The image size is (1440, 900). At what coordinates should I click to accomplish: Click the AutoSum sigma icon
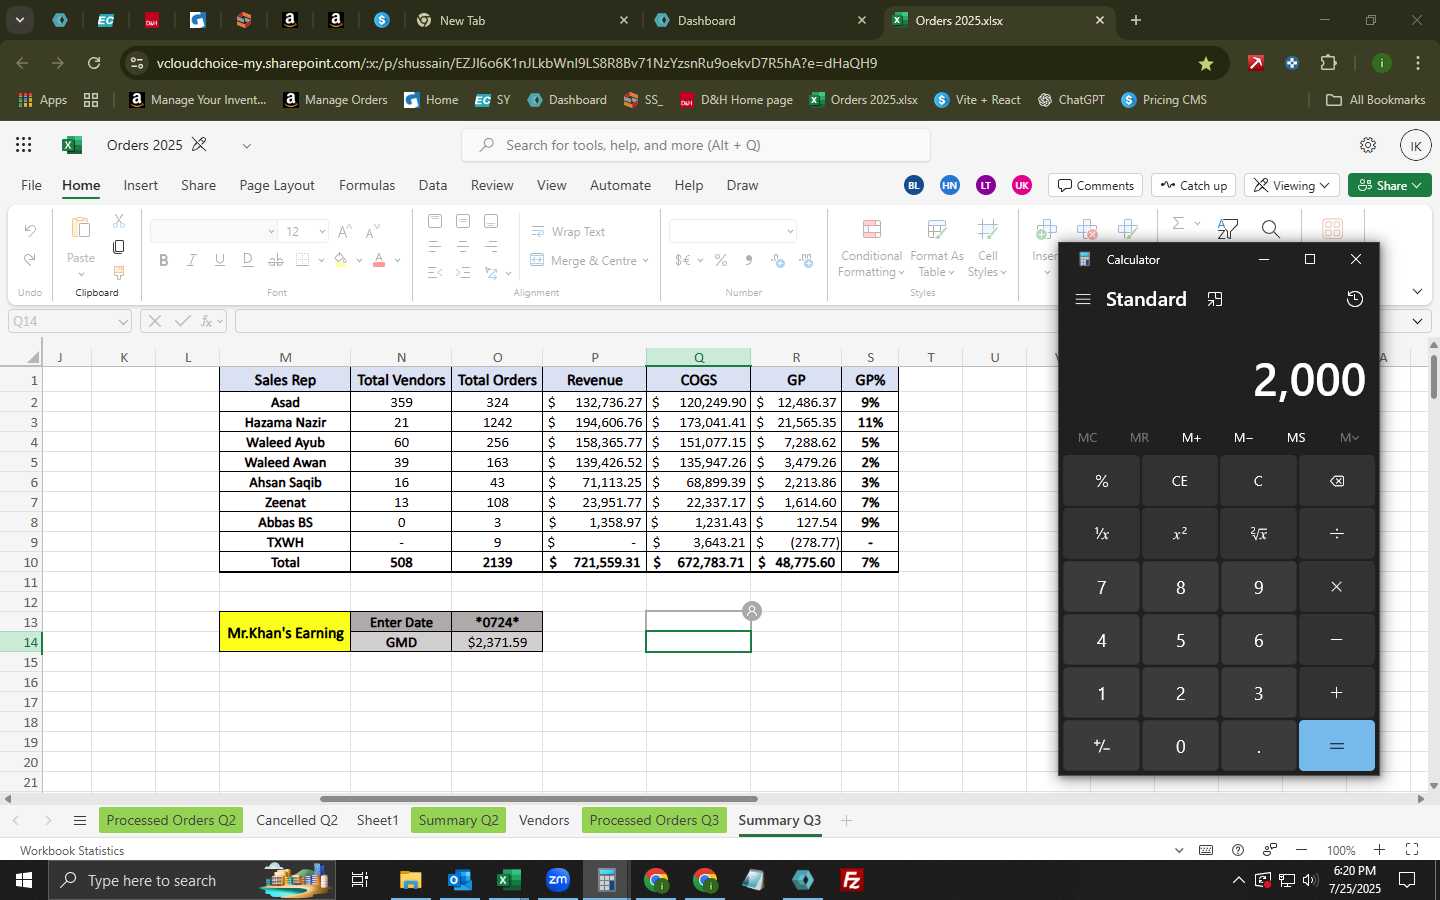(1178, 223)
